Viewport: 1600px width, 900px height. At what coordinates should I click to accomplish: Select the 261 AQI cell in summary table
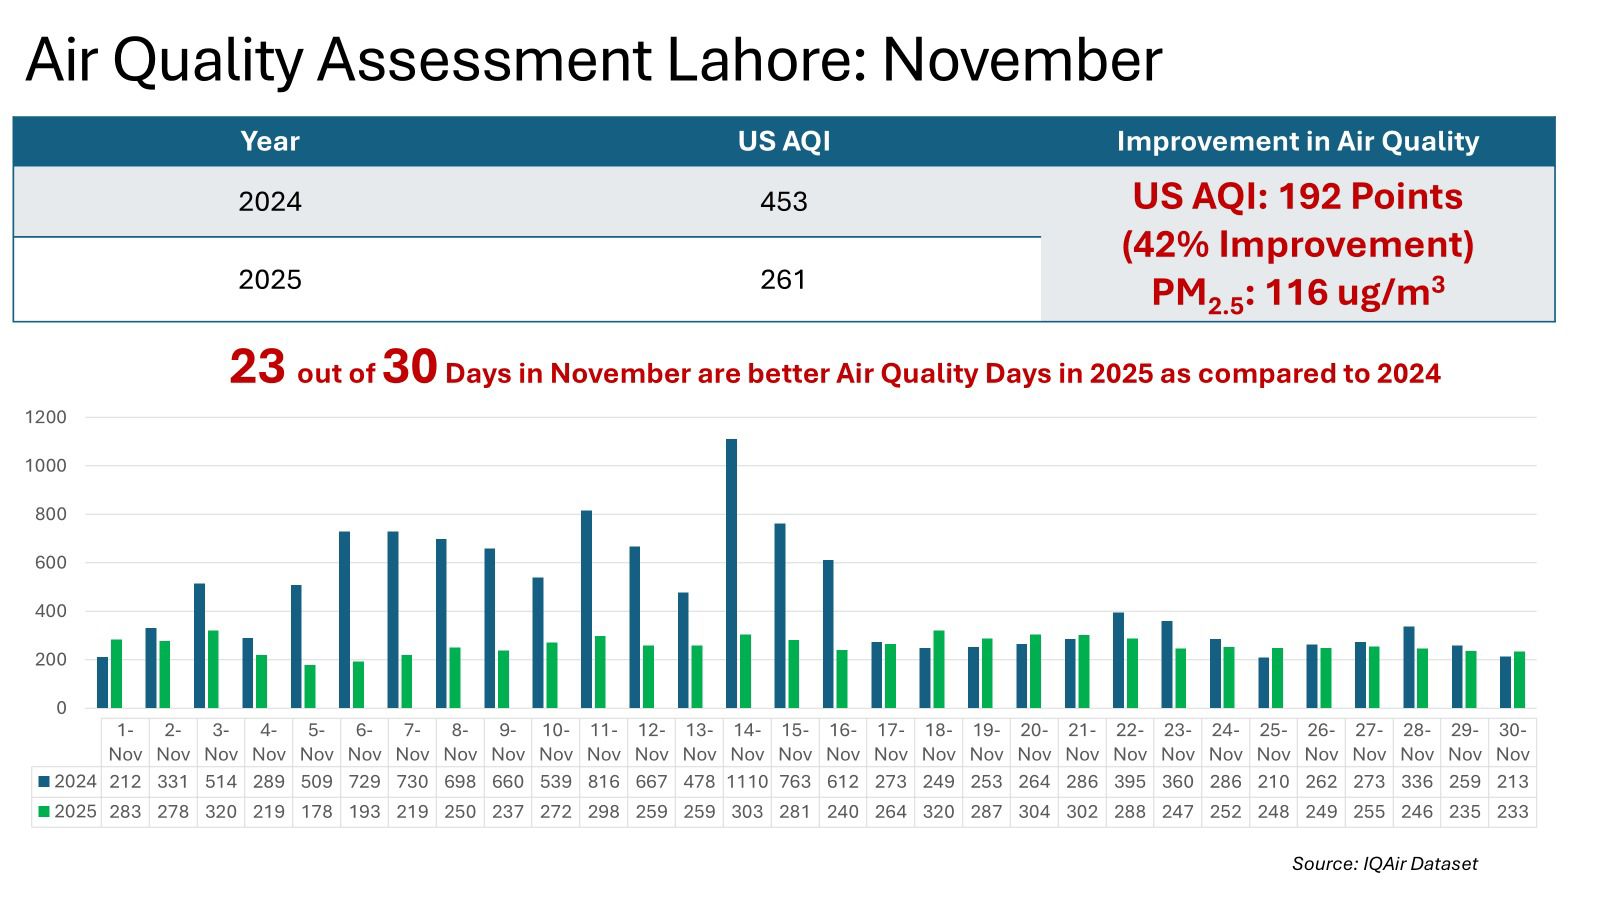(x=783, y=280)
